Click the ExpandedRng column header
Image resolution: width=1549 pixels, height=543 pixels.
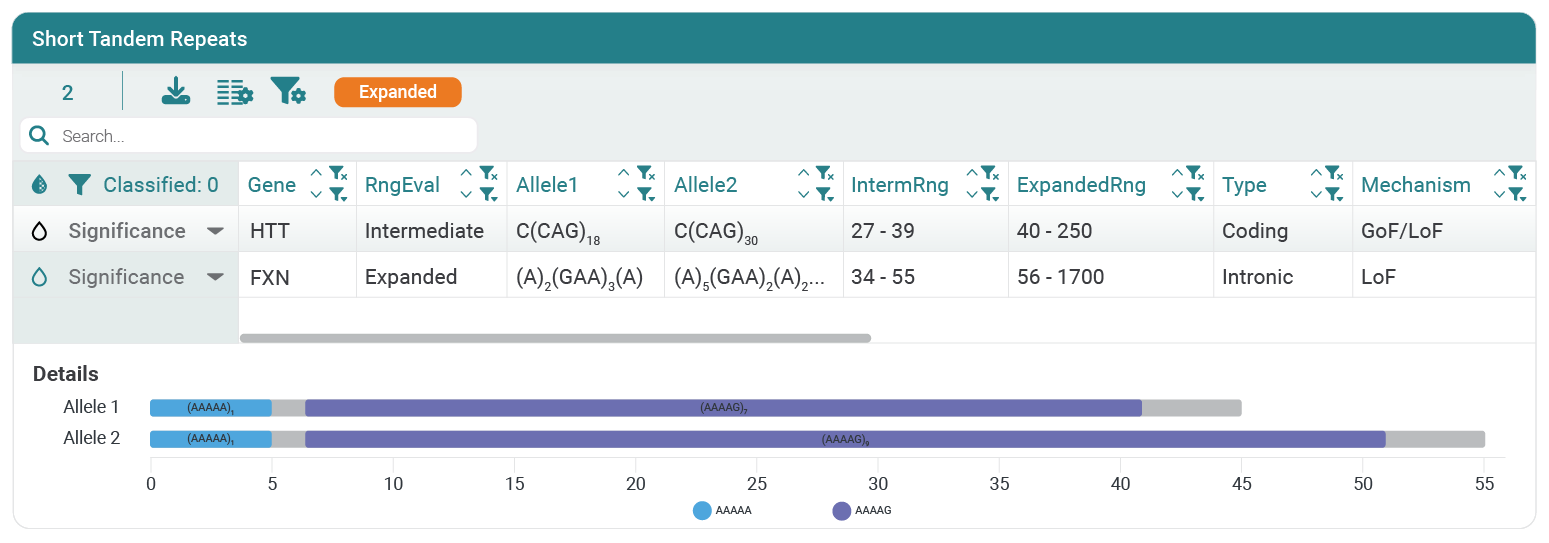[x=1081, y=185]
